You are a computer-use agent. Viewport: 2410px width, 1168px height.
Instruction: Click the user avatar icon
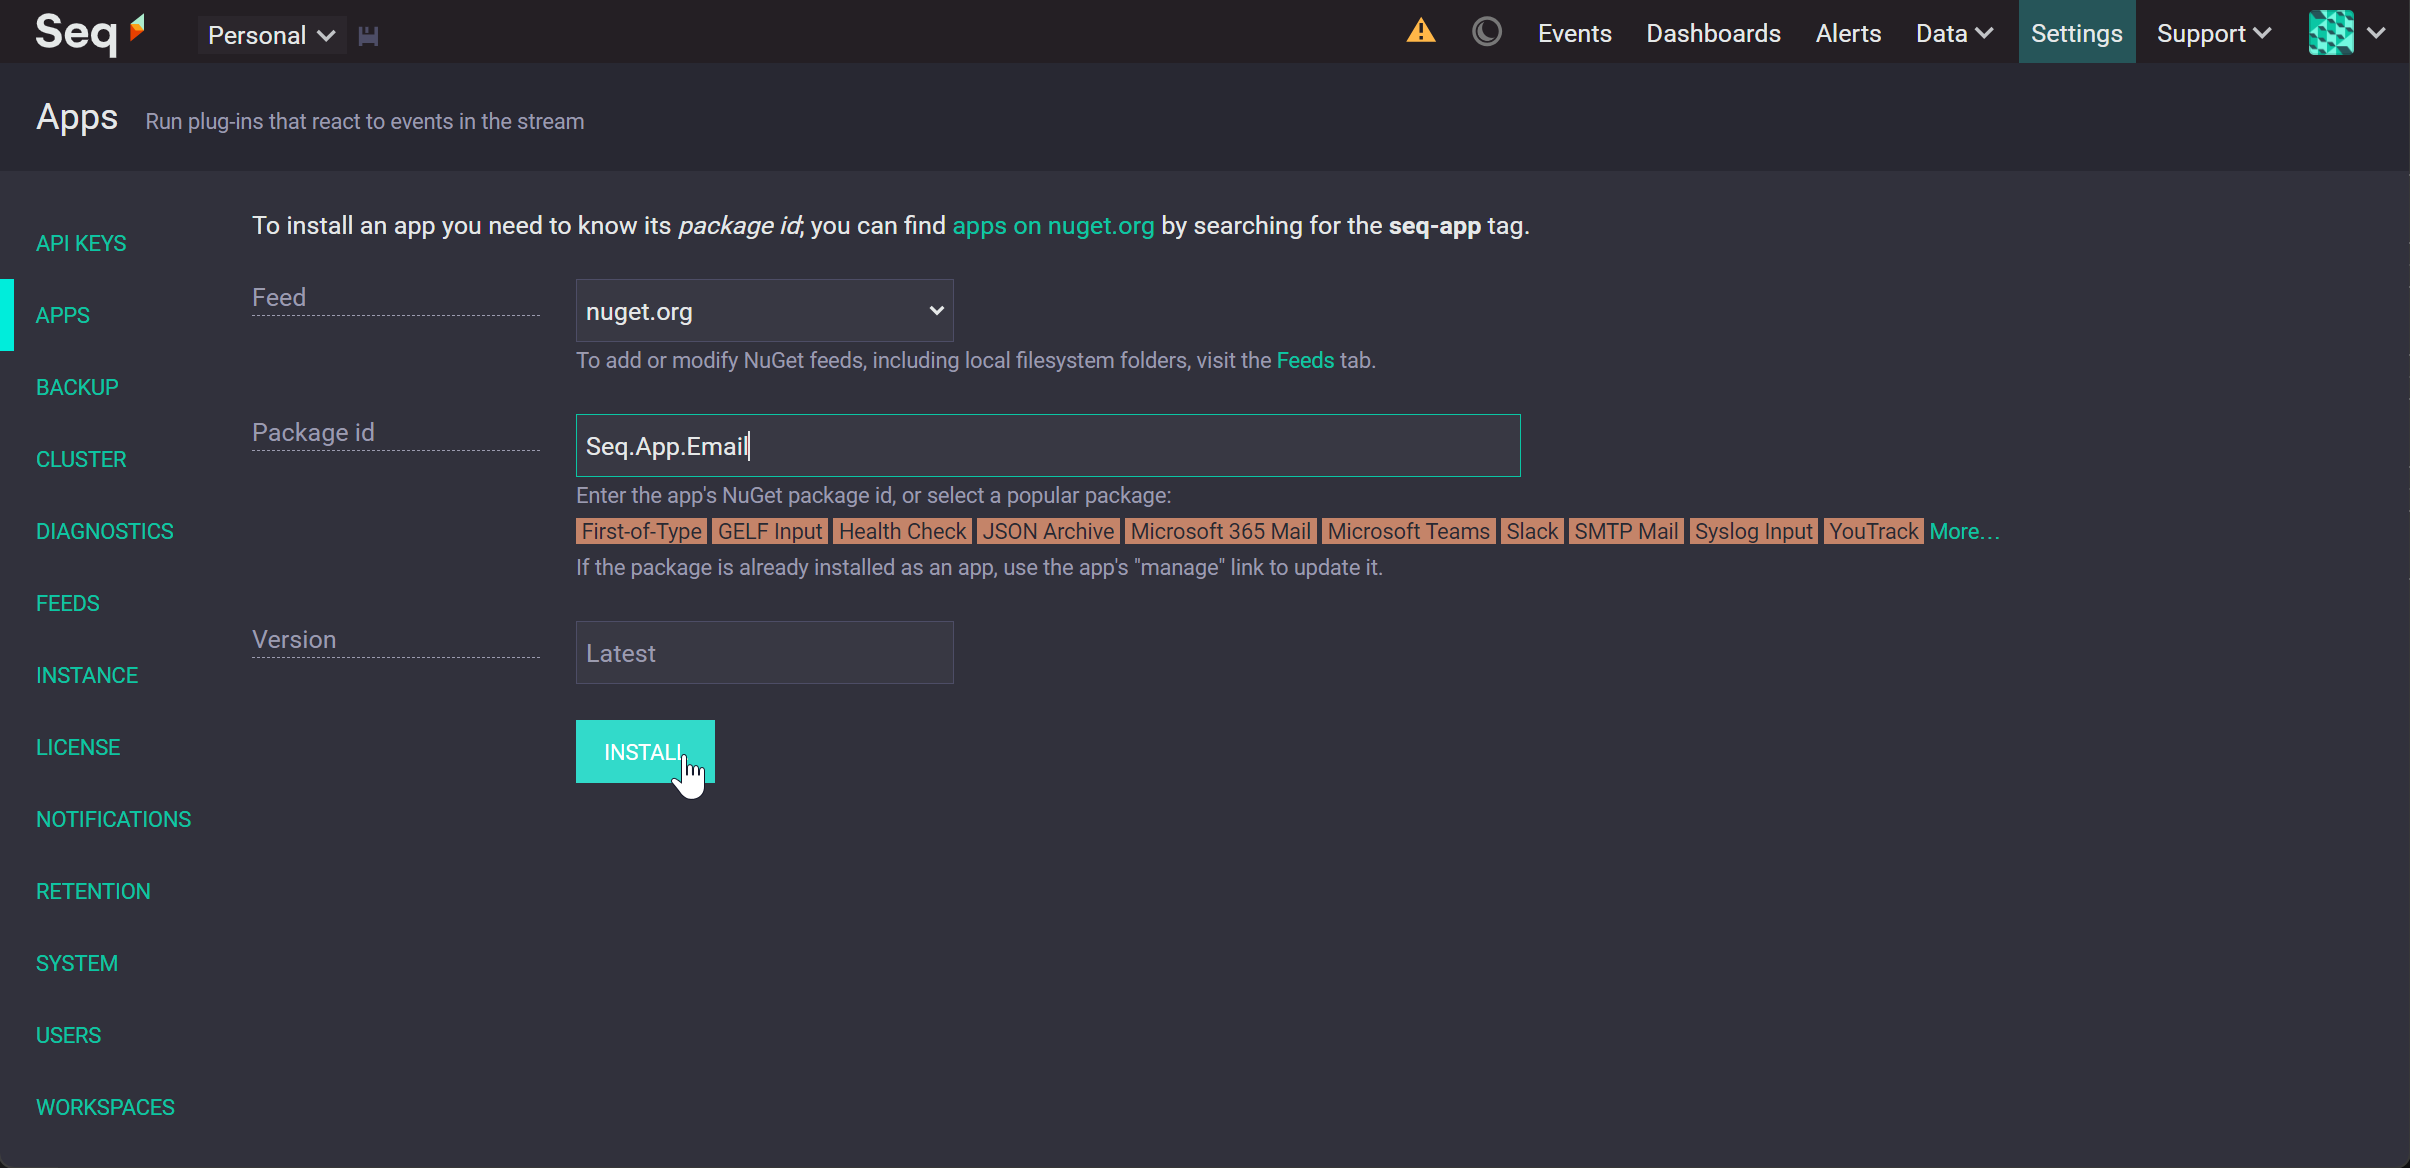(2331, 32)
